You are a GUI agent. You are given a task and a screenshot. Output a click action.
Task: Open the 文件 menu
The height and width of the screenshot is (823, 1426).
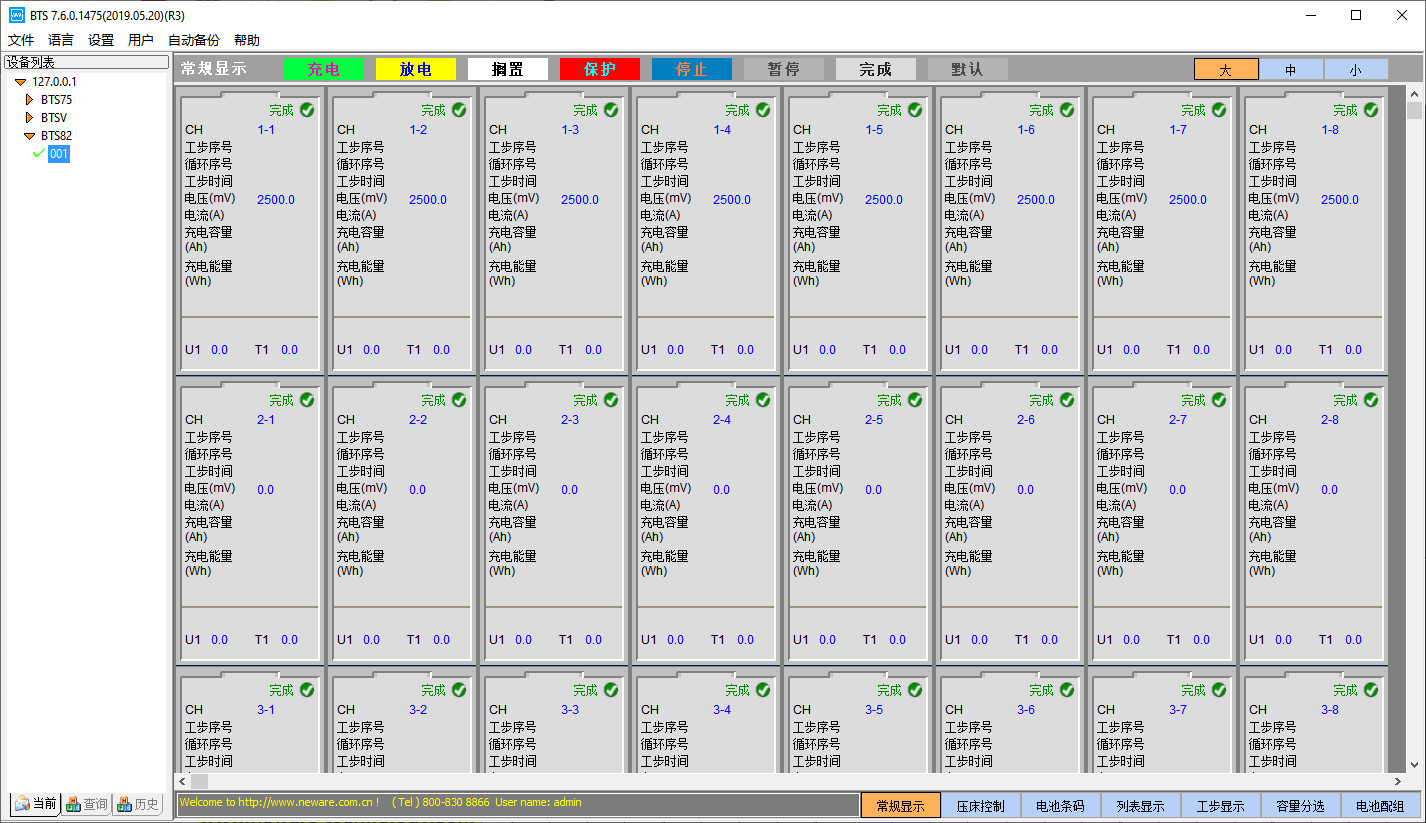pos(21,40)
